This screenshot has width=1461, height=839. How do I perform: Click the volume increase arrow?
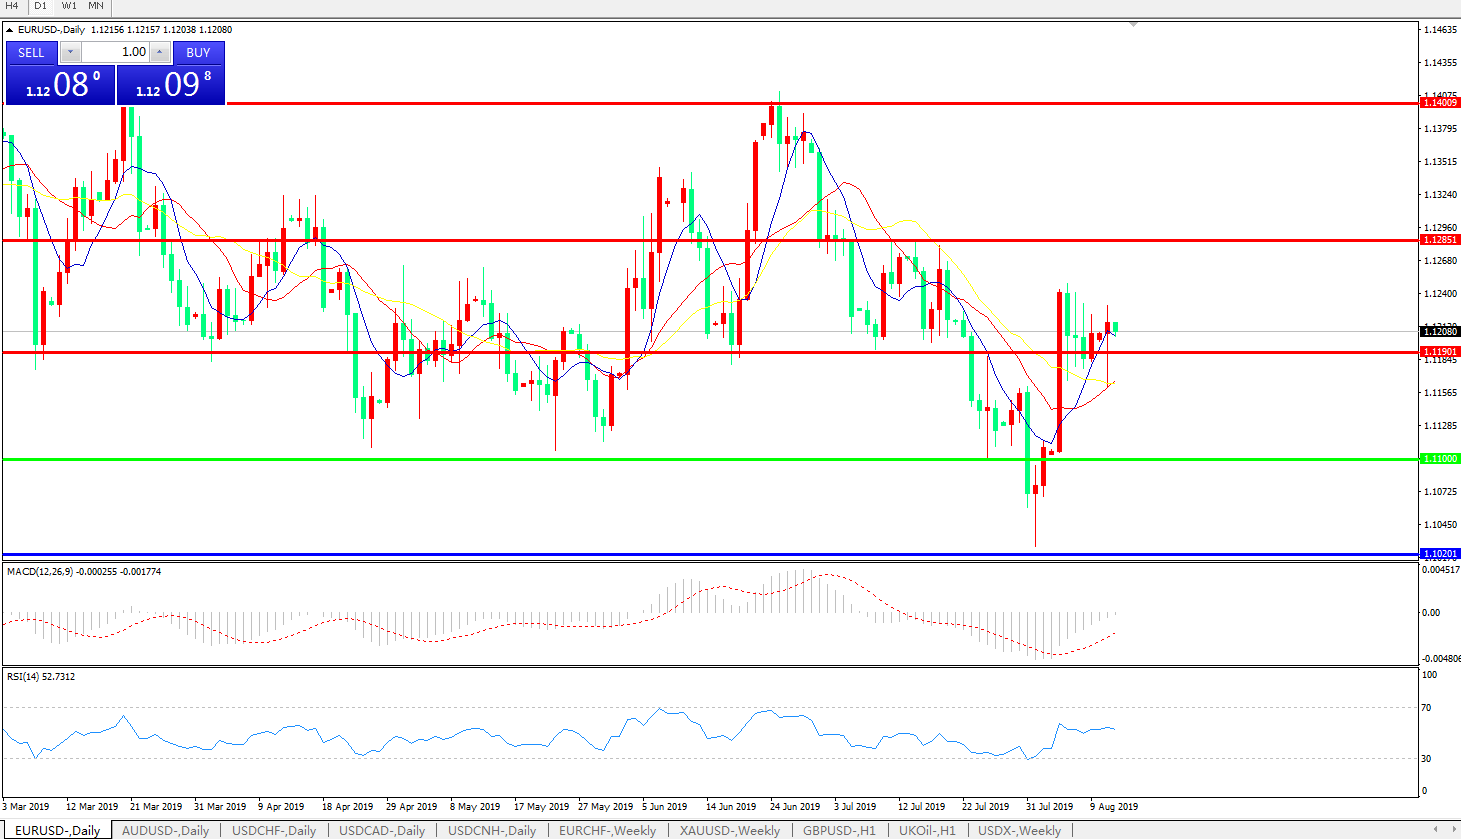pyautogui.click(x=159, y=52)
